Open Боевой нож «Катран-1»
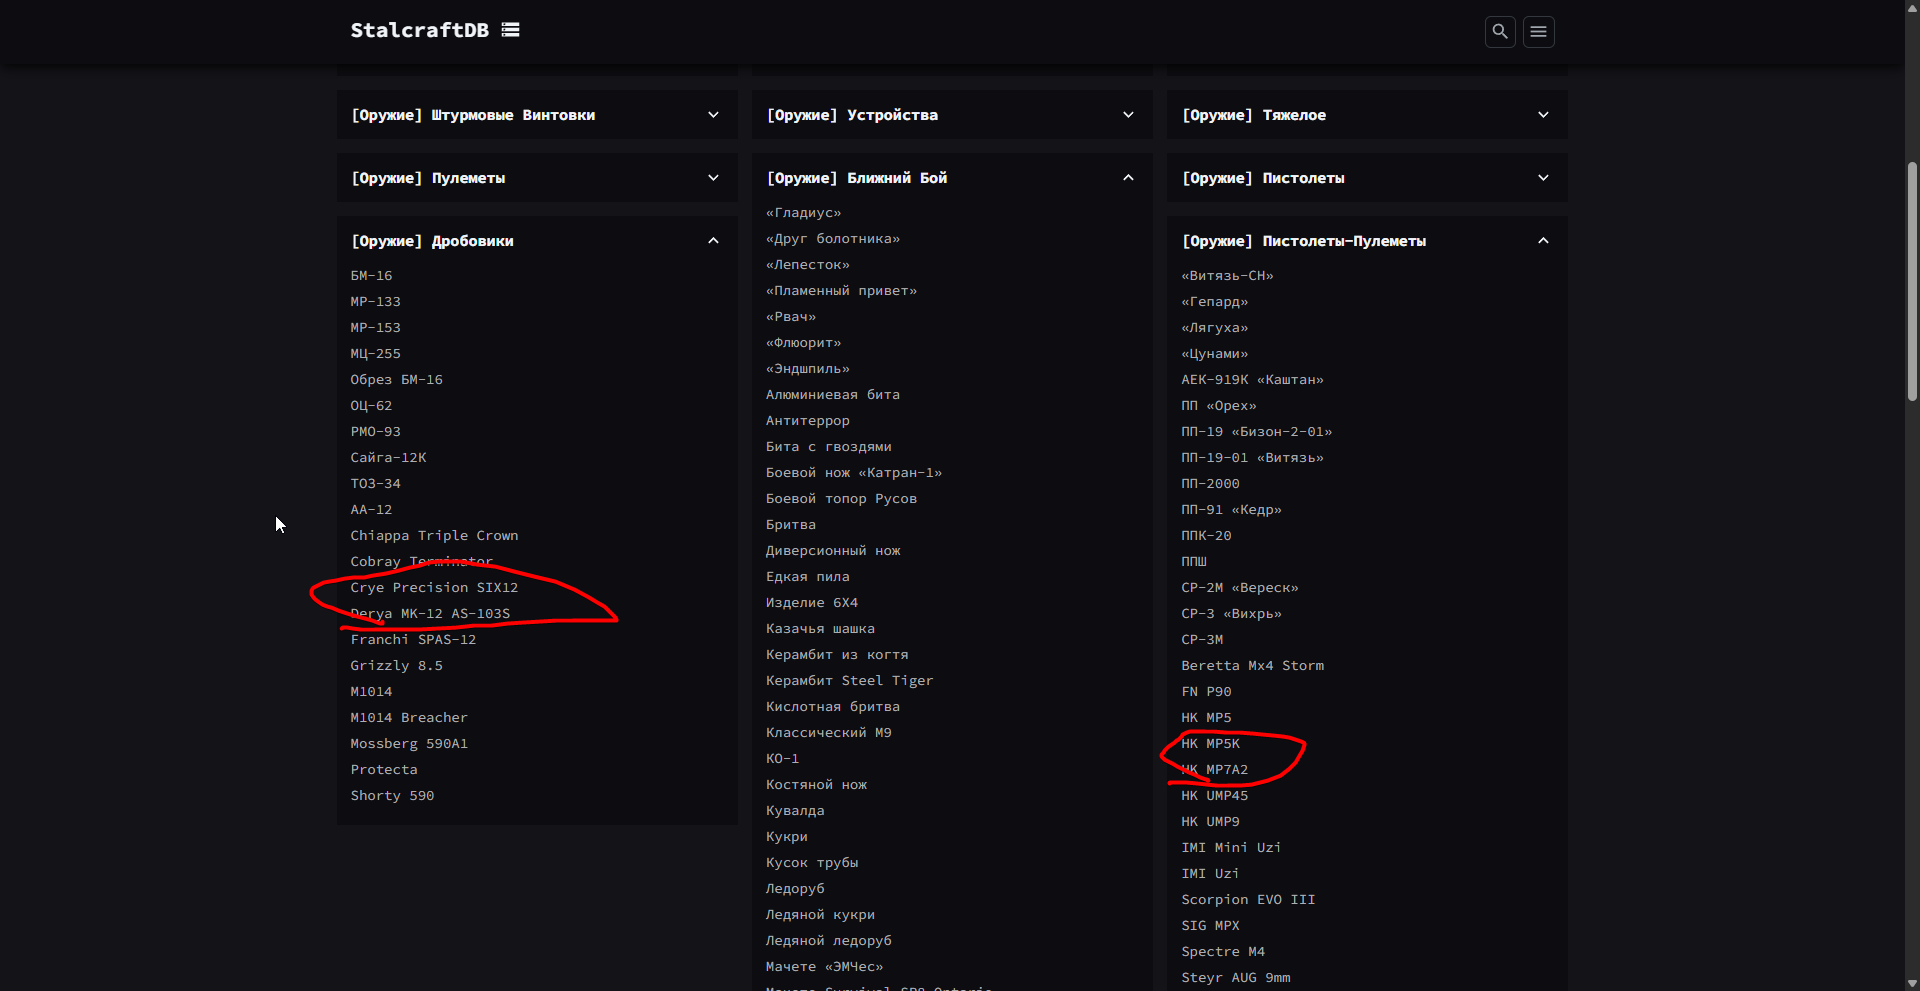The width and height of the screenshot is (1920, 991). click(x=854, y=472)
